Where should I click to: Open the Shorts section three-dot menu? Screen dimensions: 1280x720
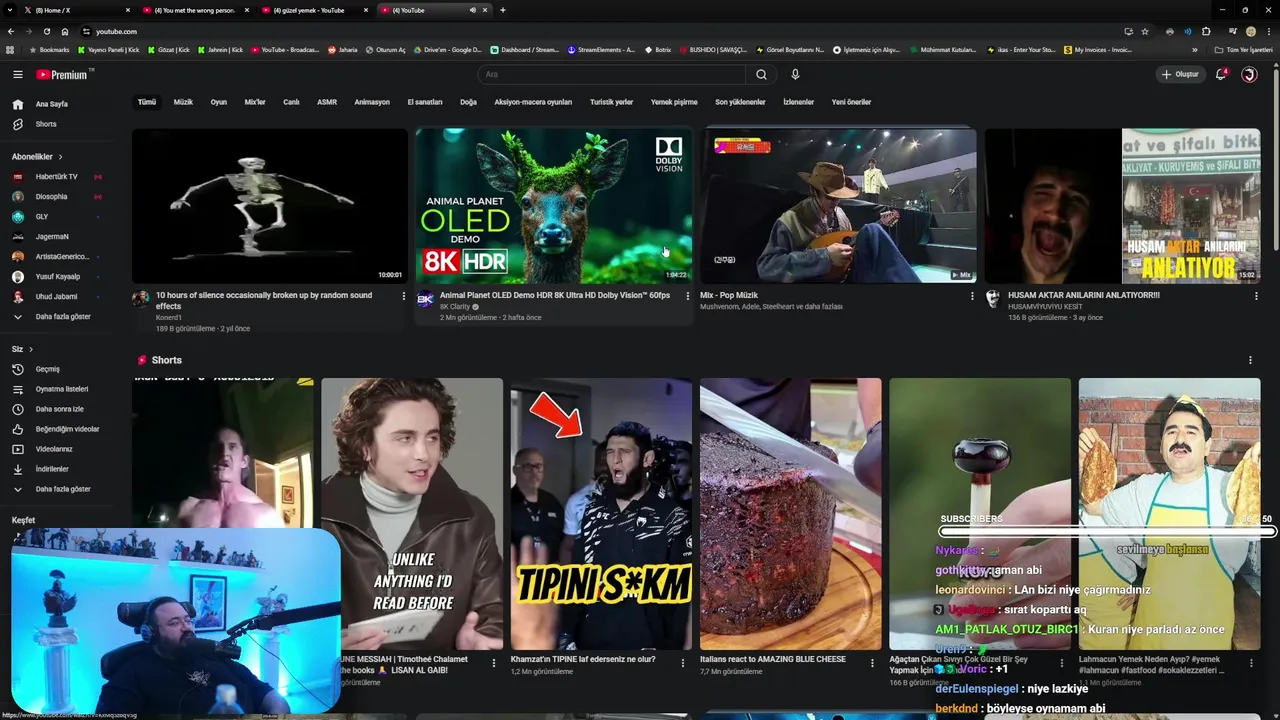1250,360
